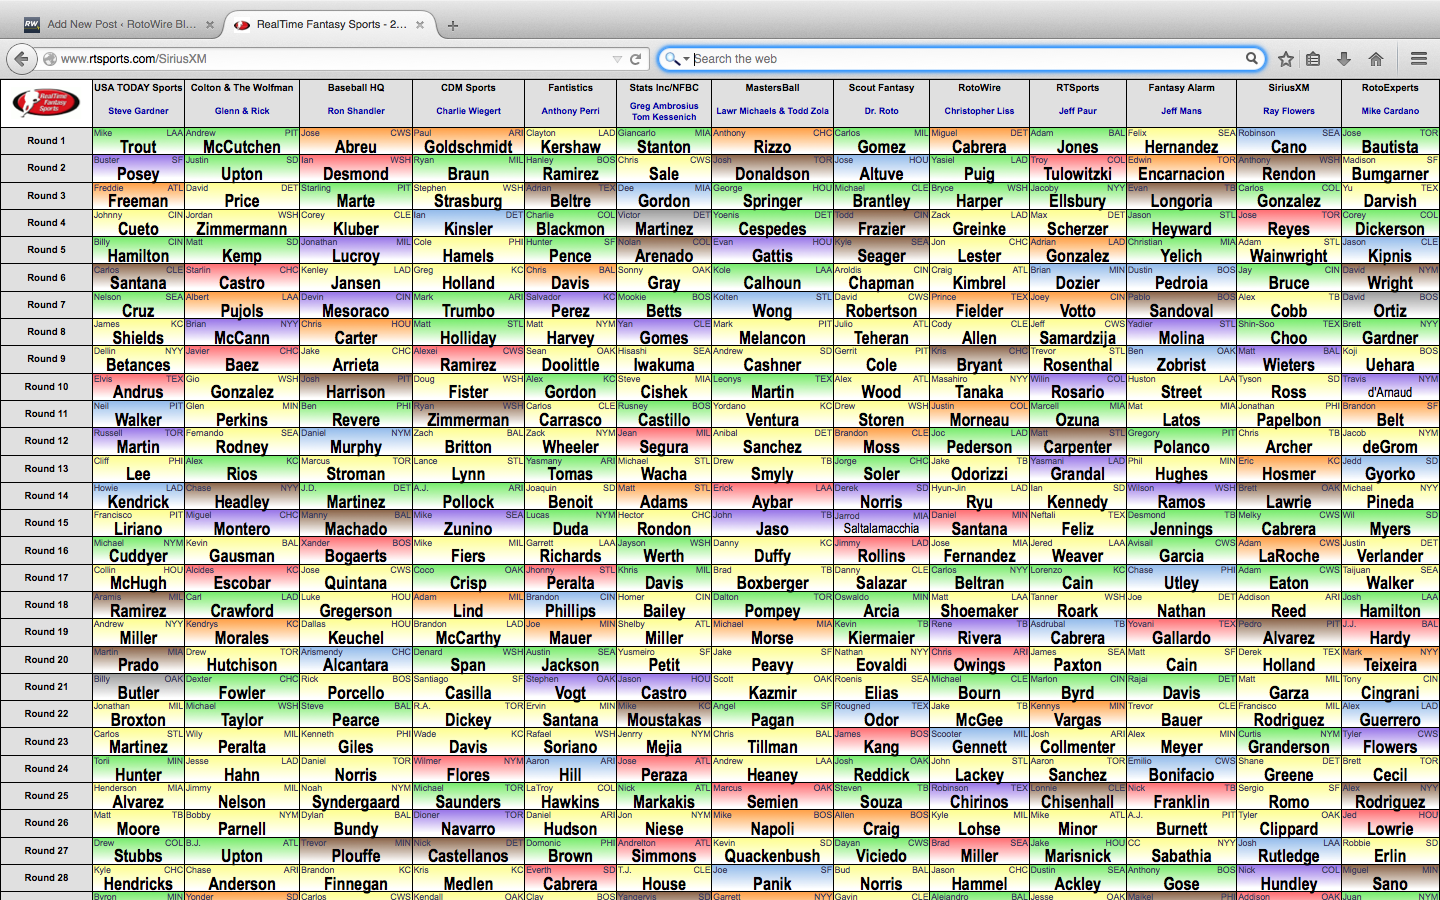Open Lawr Michaels & Todd Zola link

(x=772, y=112)
